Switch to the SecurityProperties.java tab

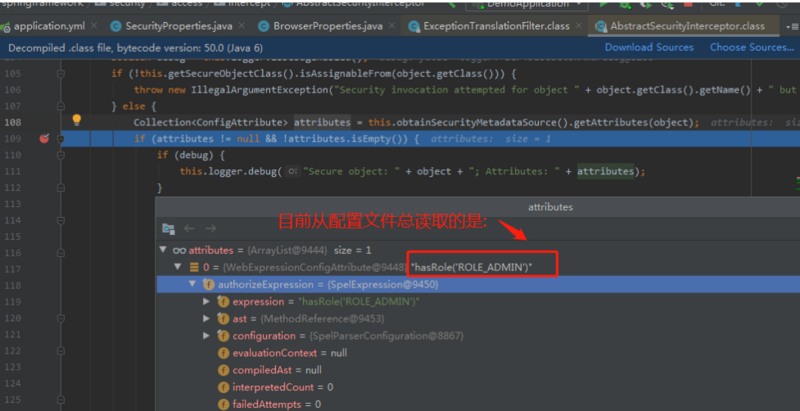tap(178, 26)
